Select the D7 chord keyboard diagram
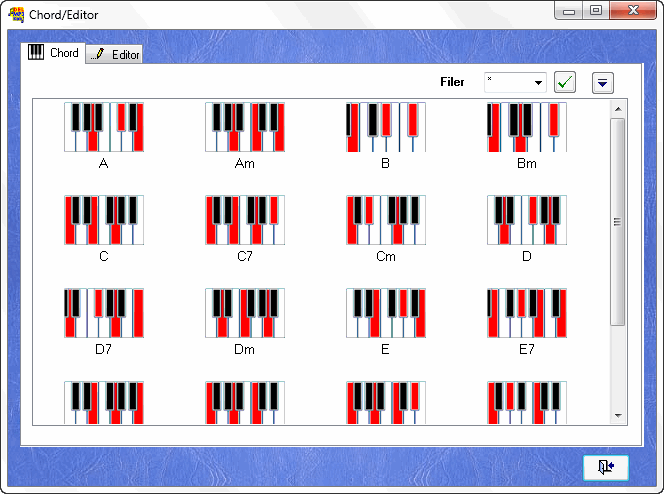The height and width of the screenshot is (494, 664). (104, 313)
